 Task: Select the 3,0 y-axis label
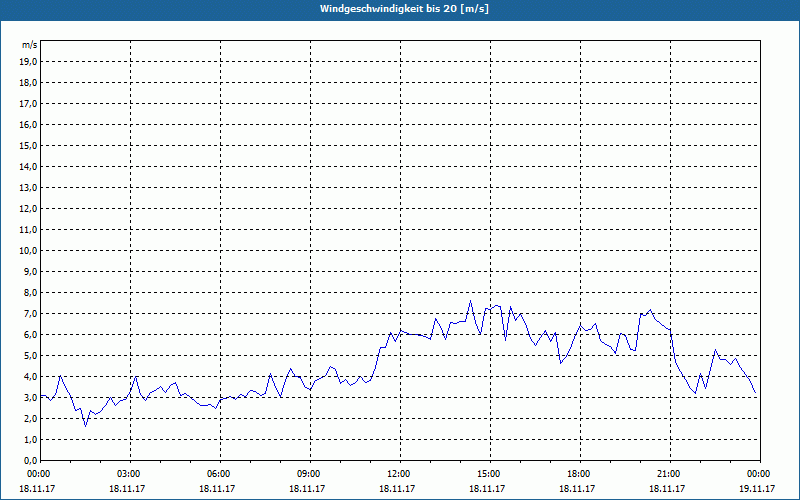click(31, 397)
